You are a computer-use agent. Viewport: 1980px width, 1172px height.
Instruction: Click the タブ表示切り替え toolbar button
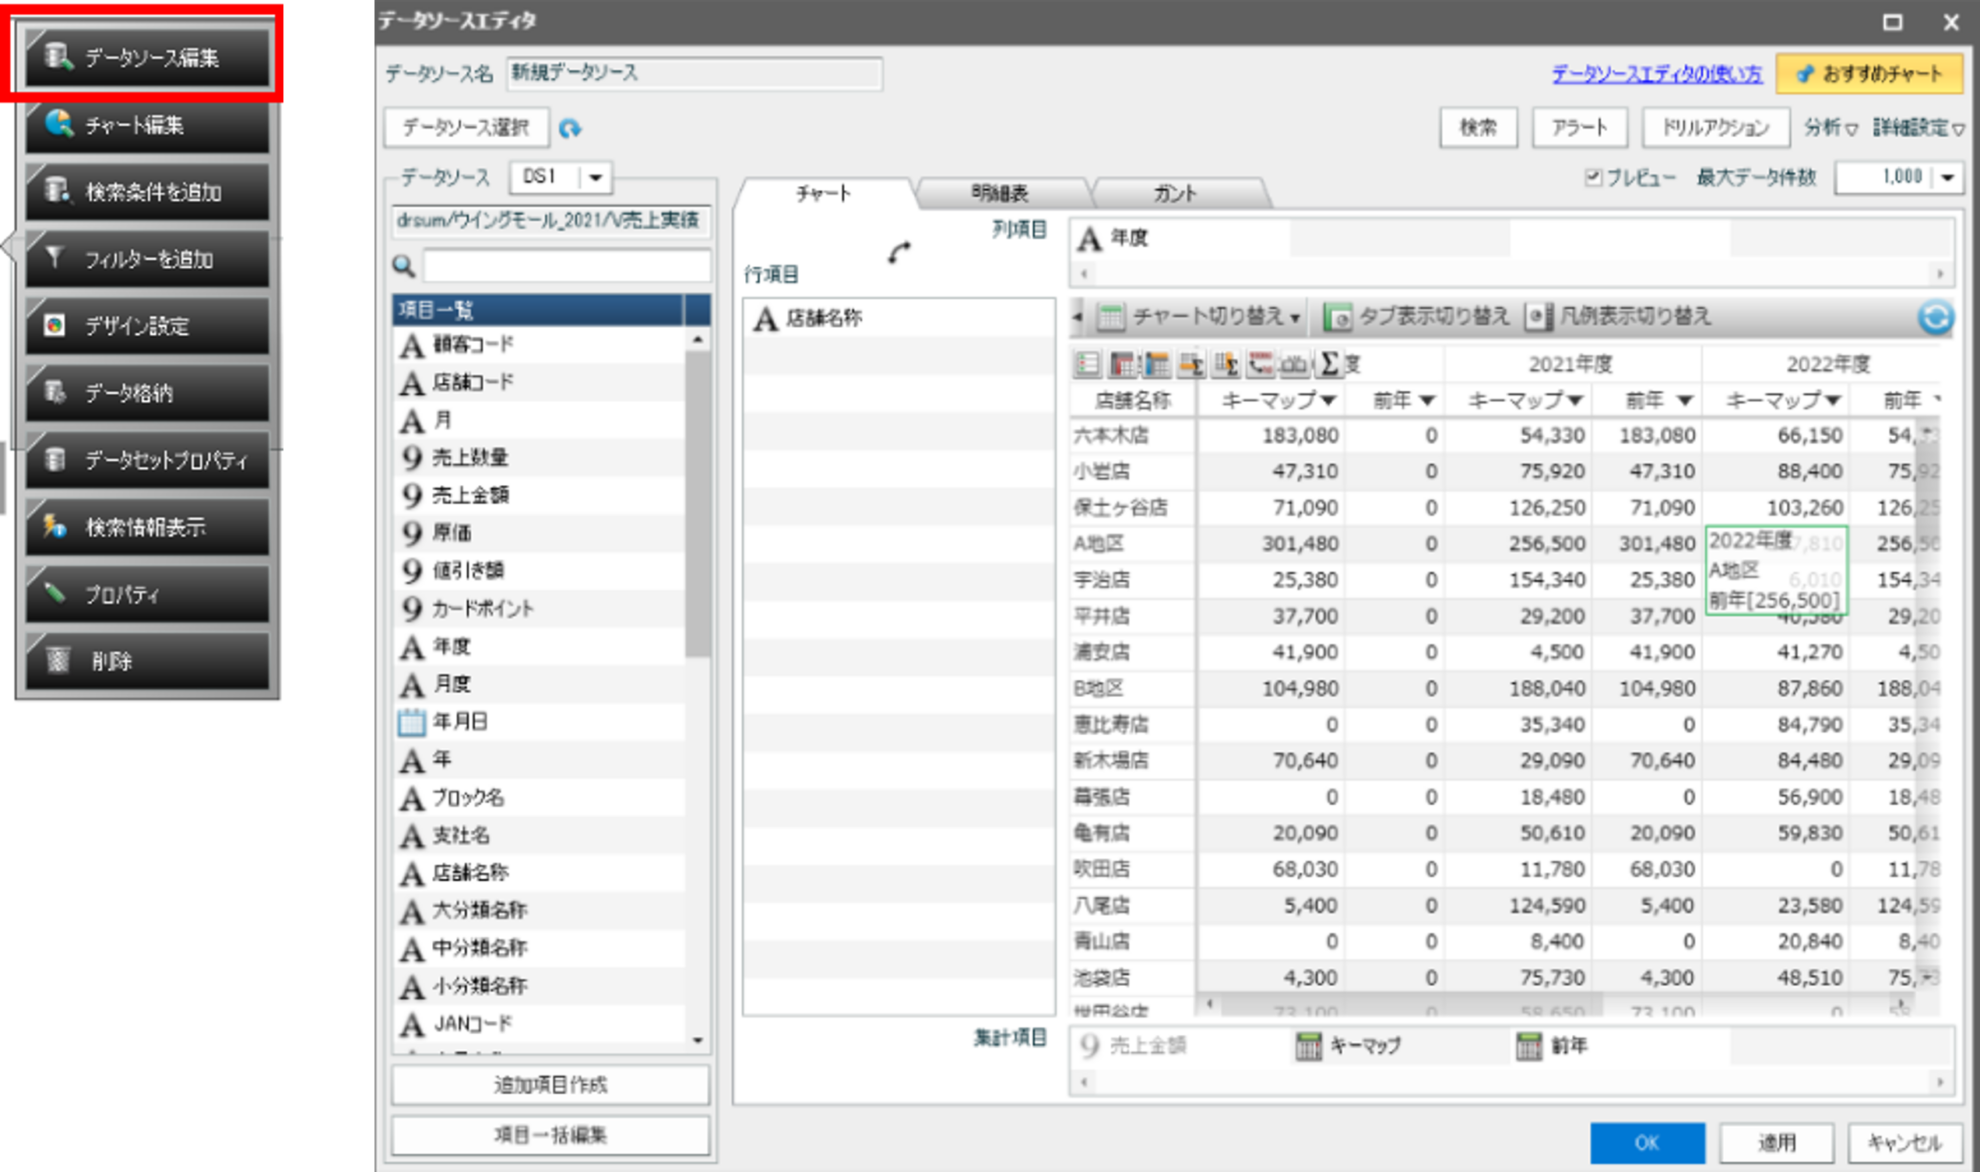pos(1416,317)
